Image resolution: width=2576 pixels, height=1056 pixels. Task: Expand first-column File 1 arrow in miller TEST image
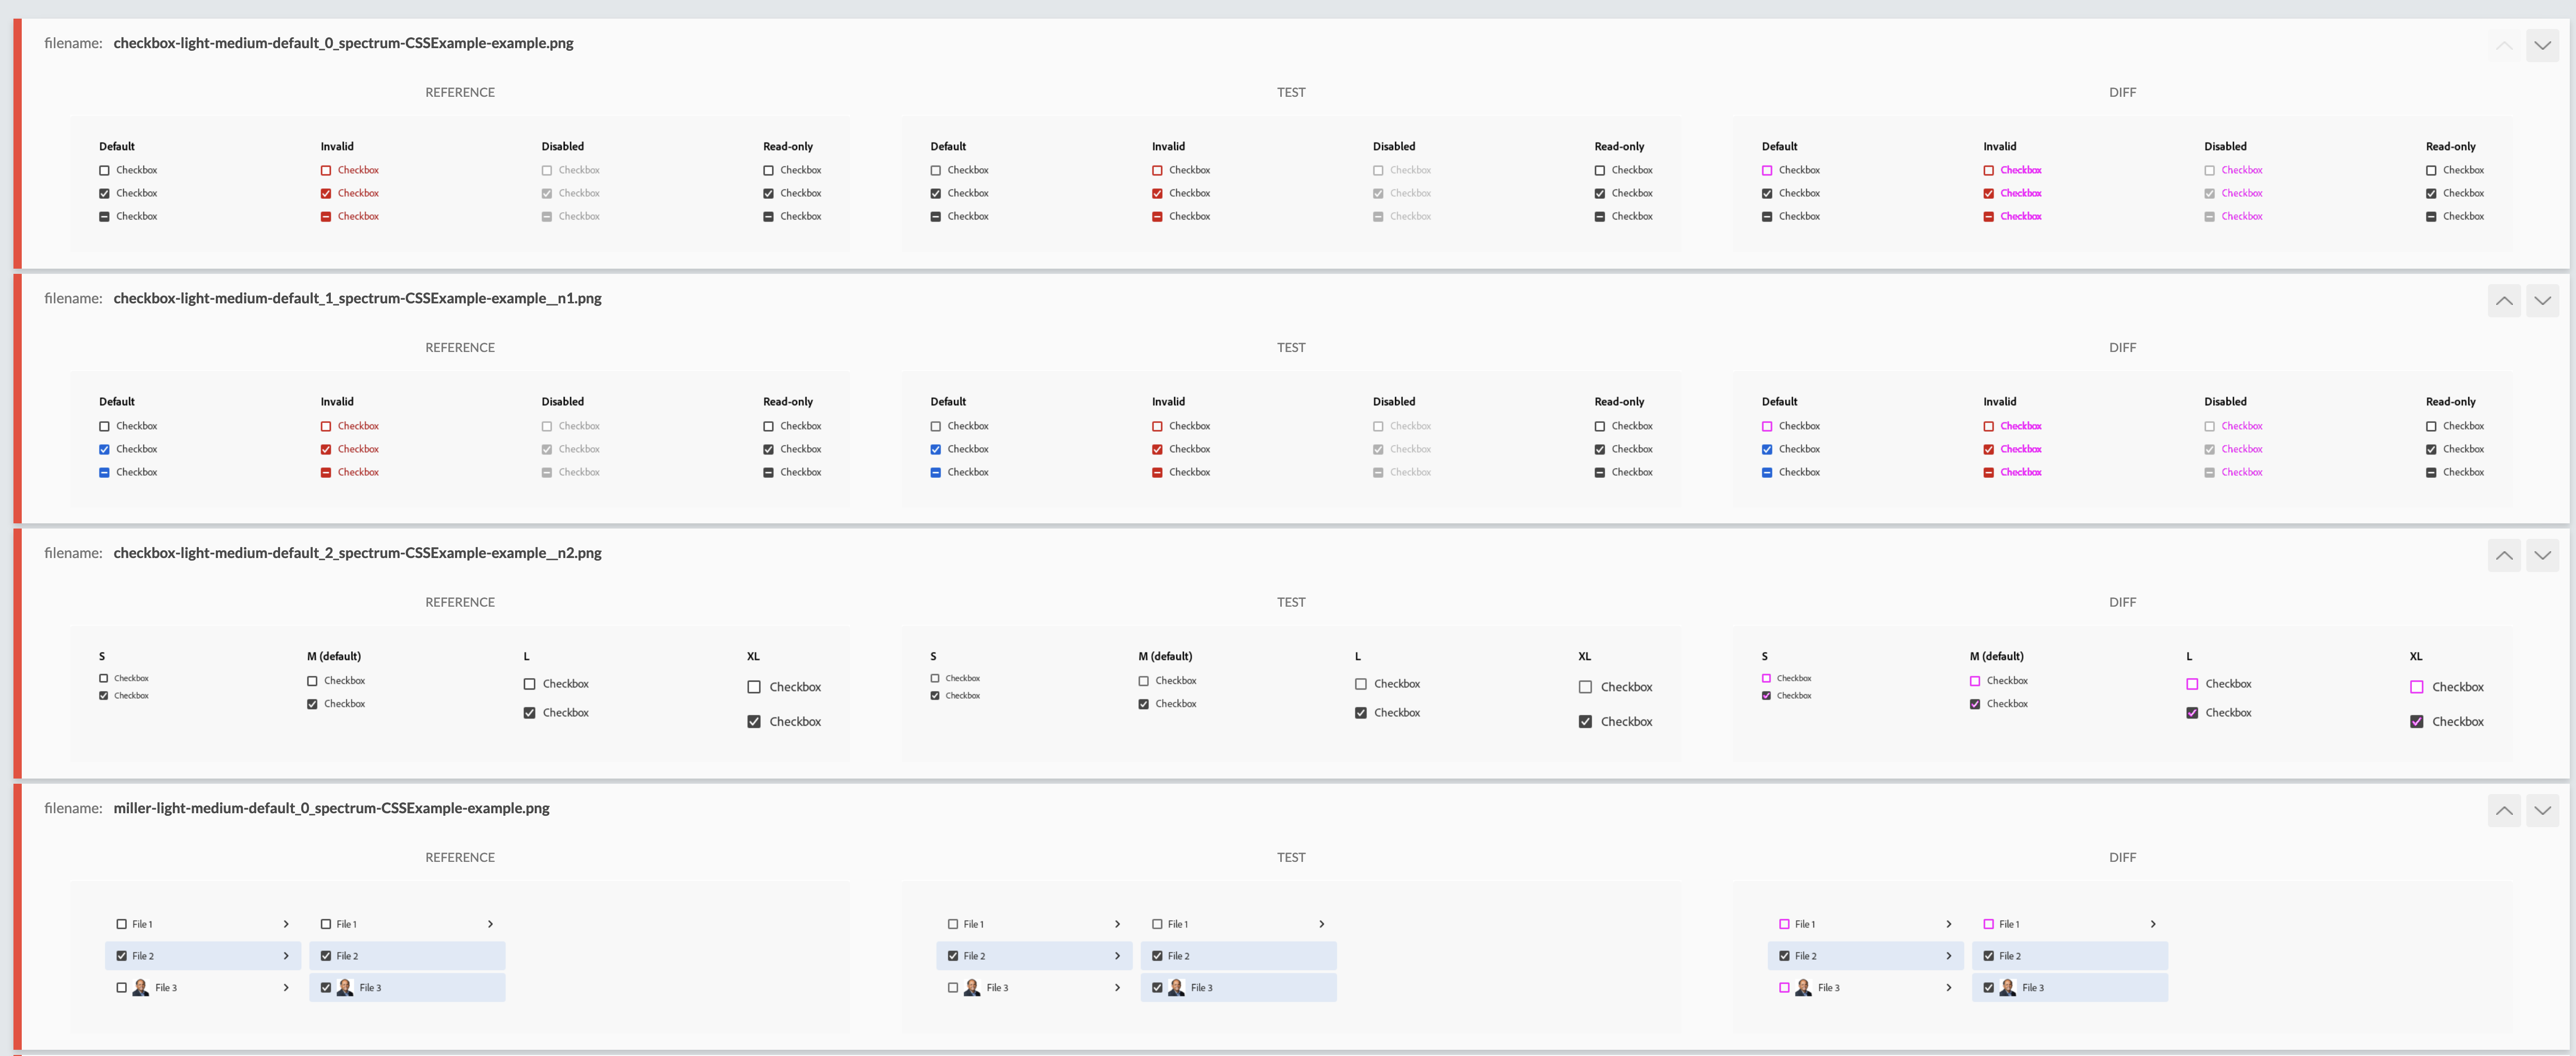[1117, 924]
